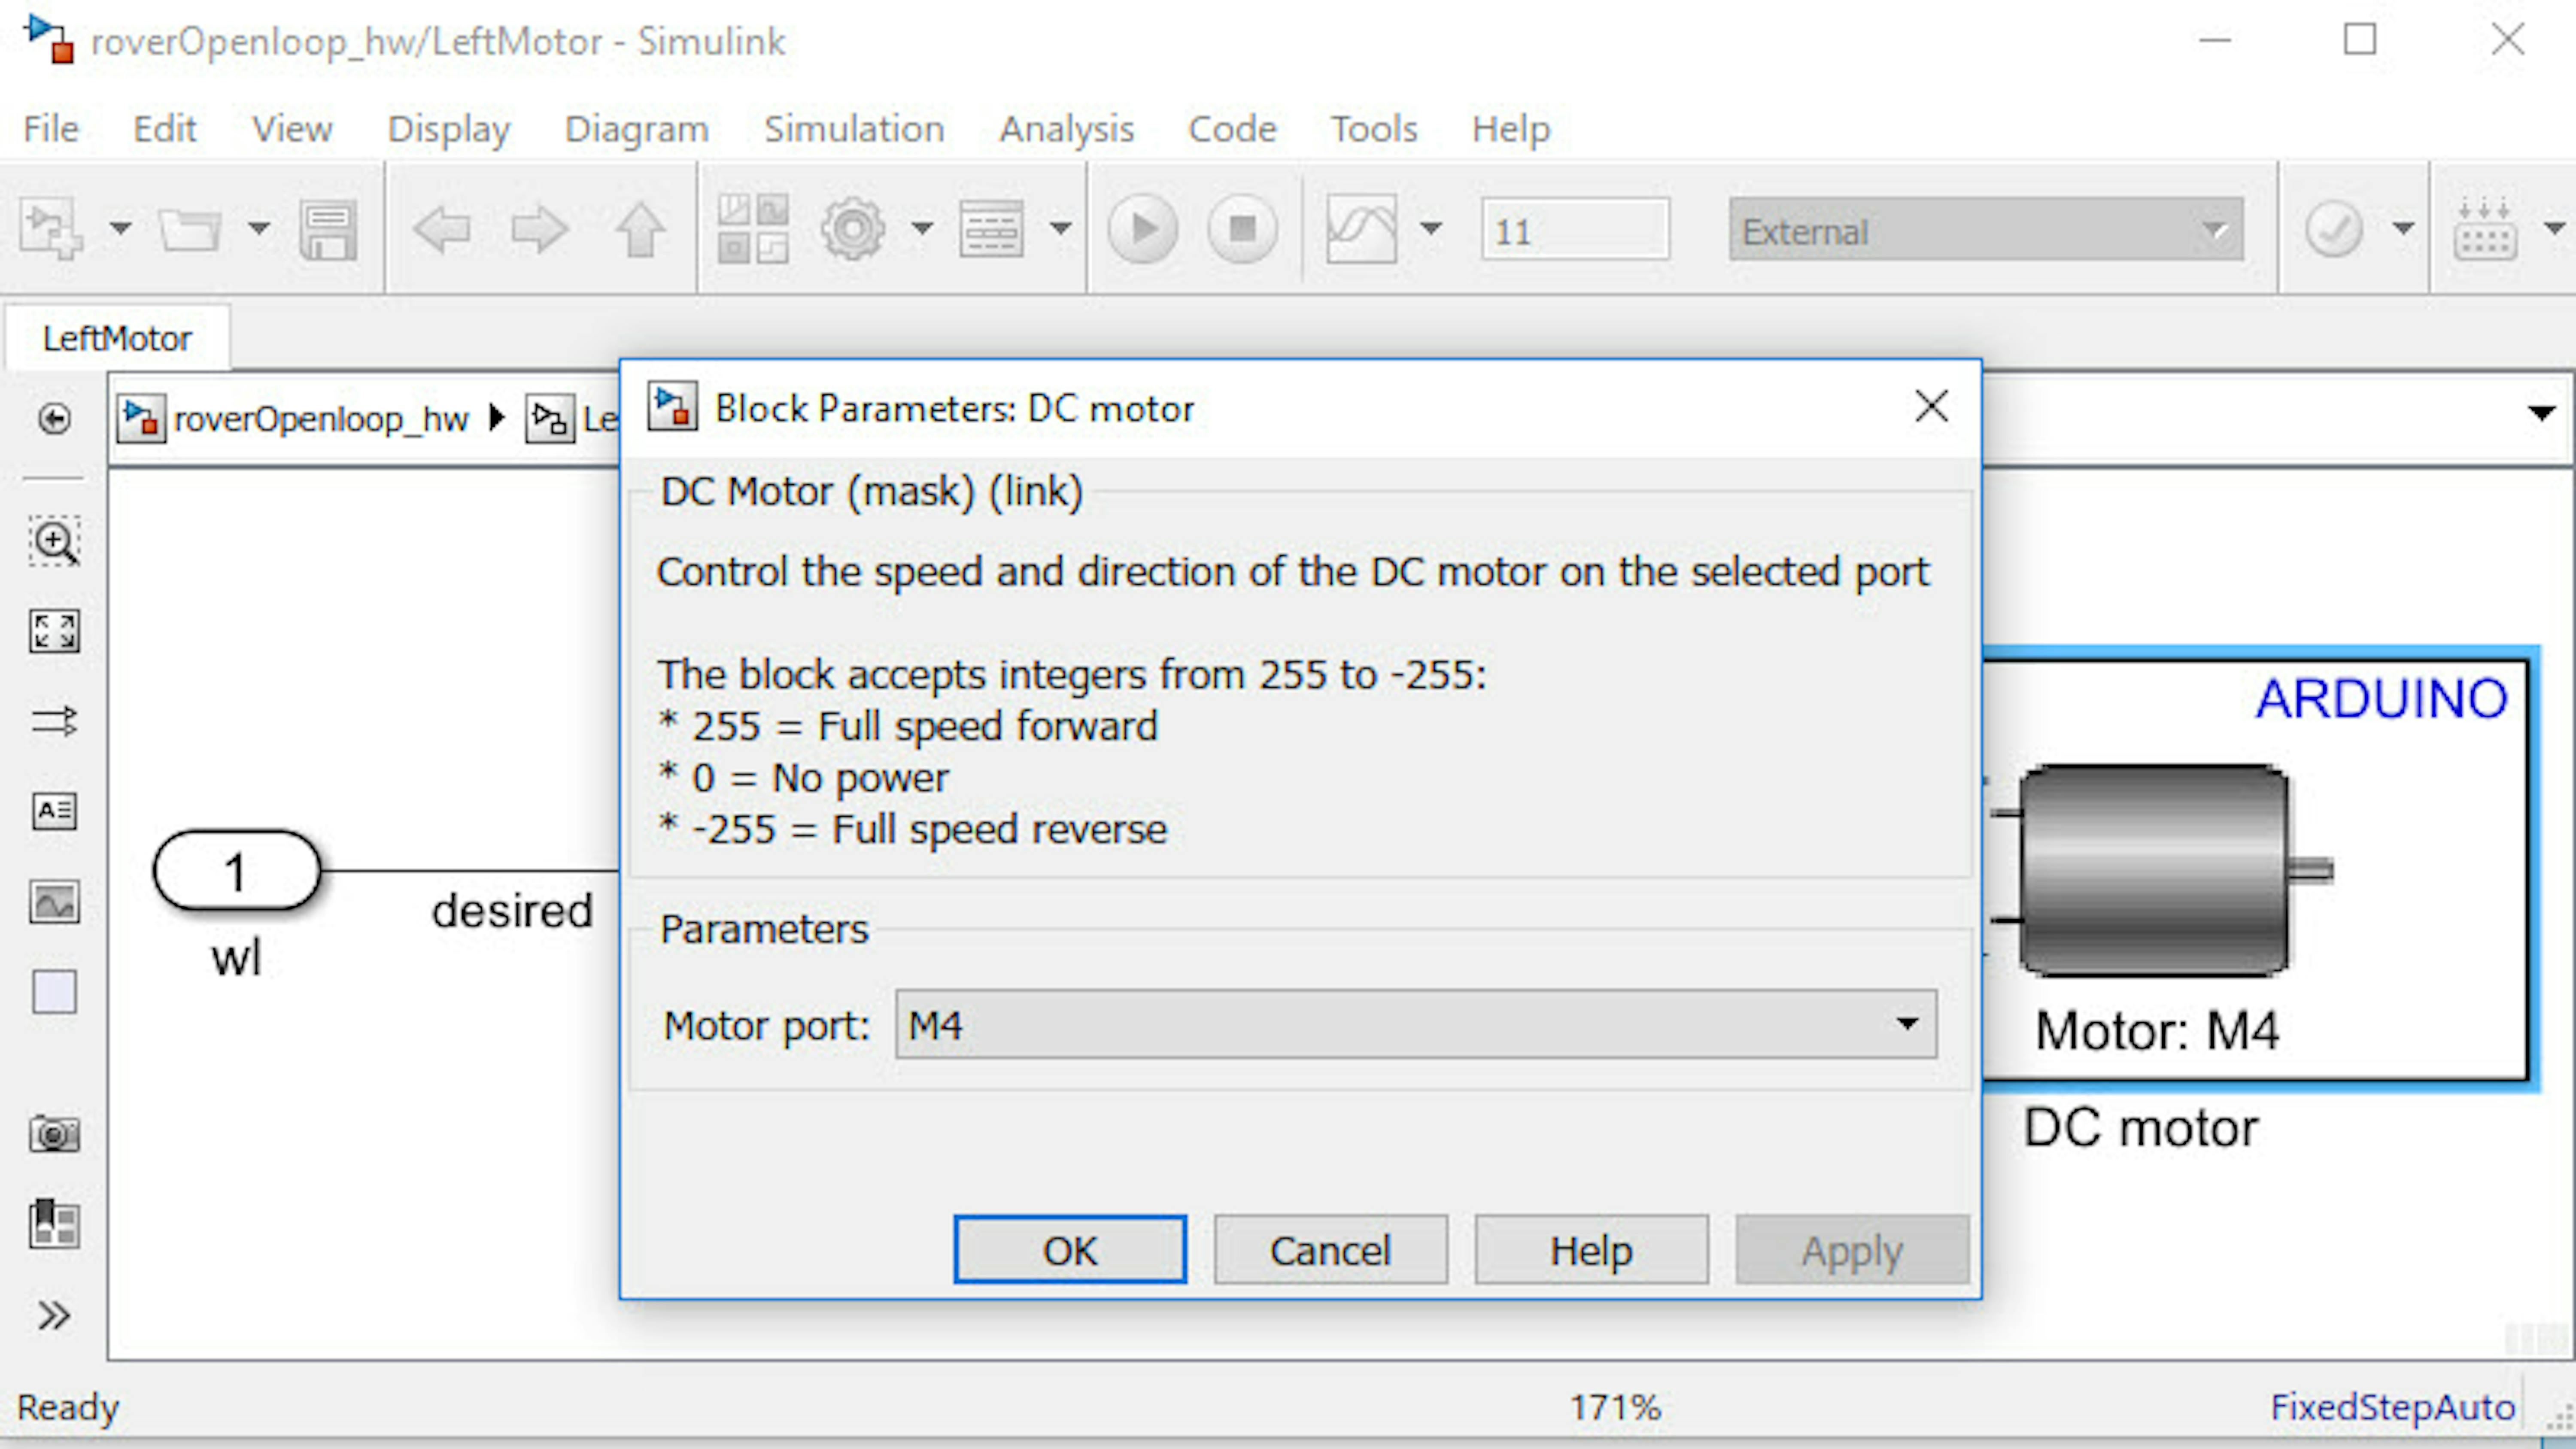Toggle the sample time display arrows icon
The width and height of the screenshot is (2576, 1449).
pos(54,721)
